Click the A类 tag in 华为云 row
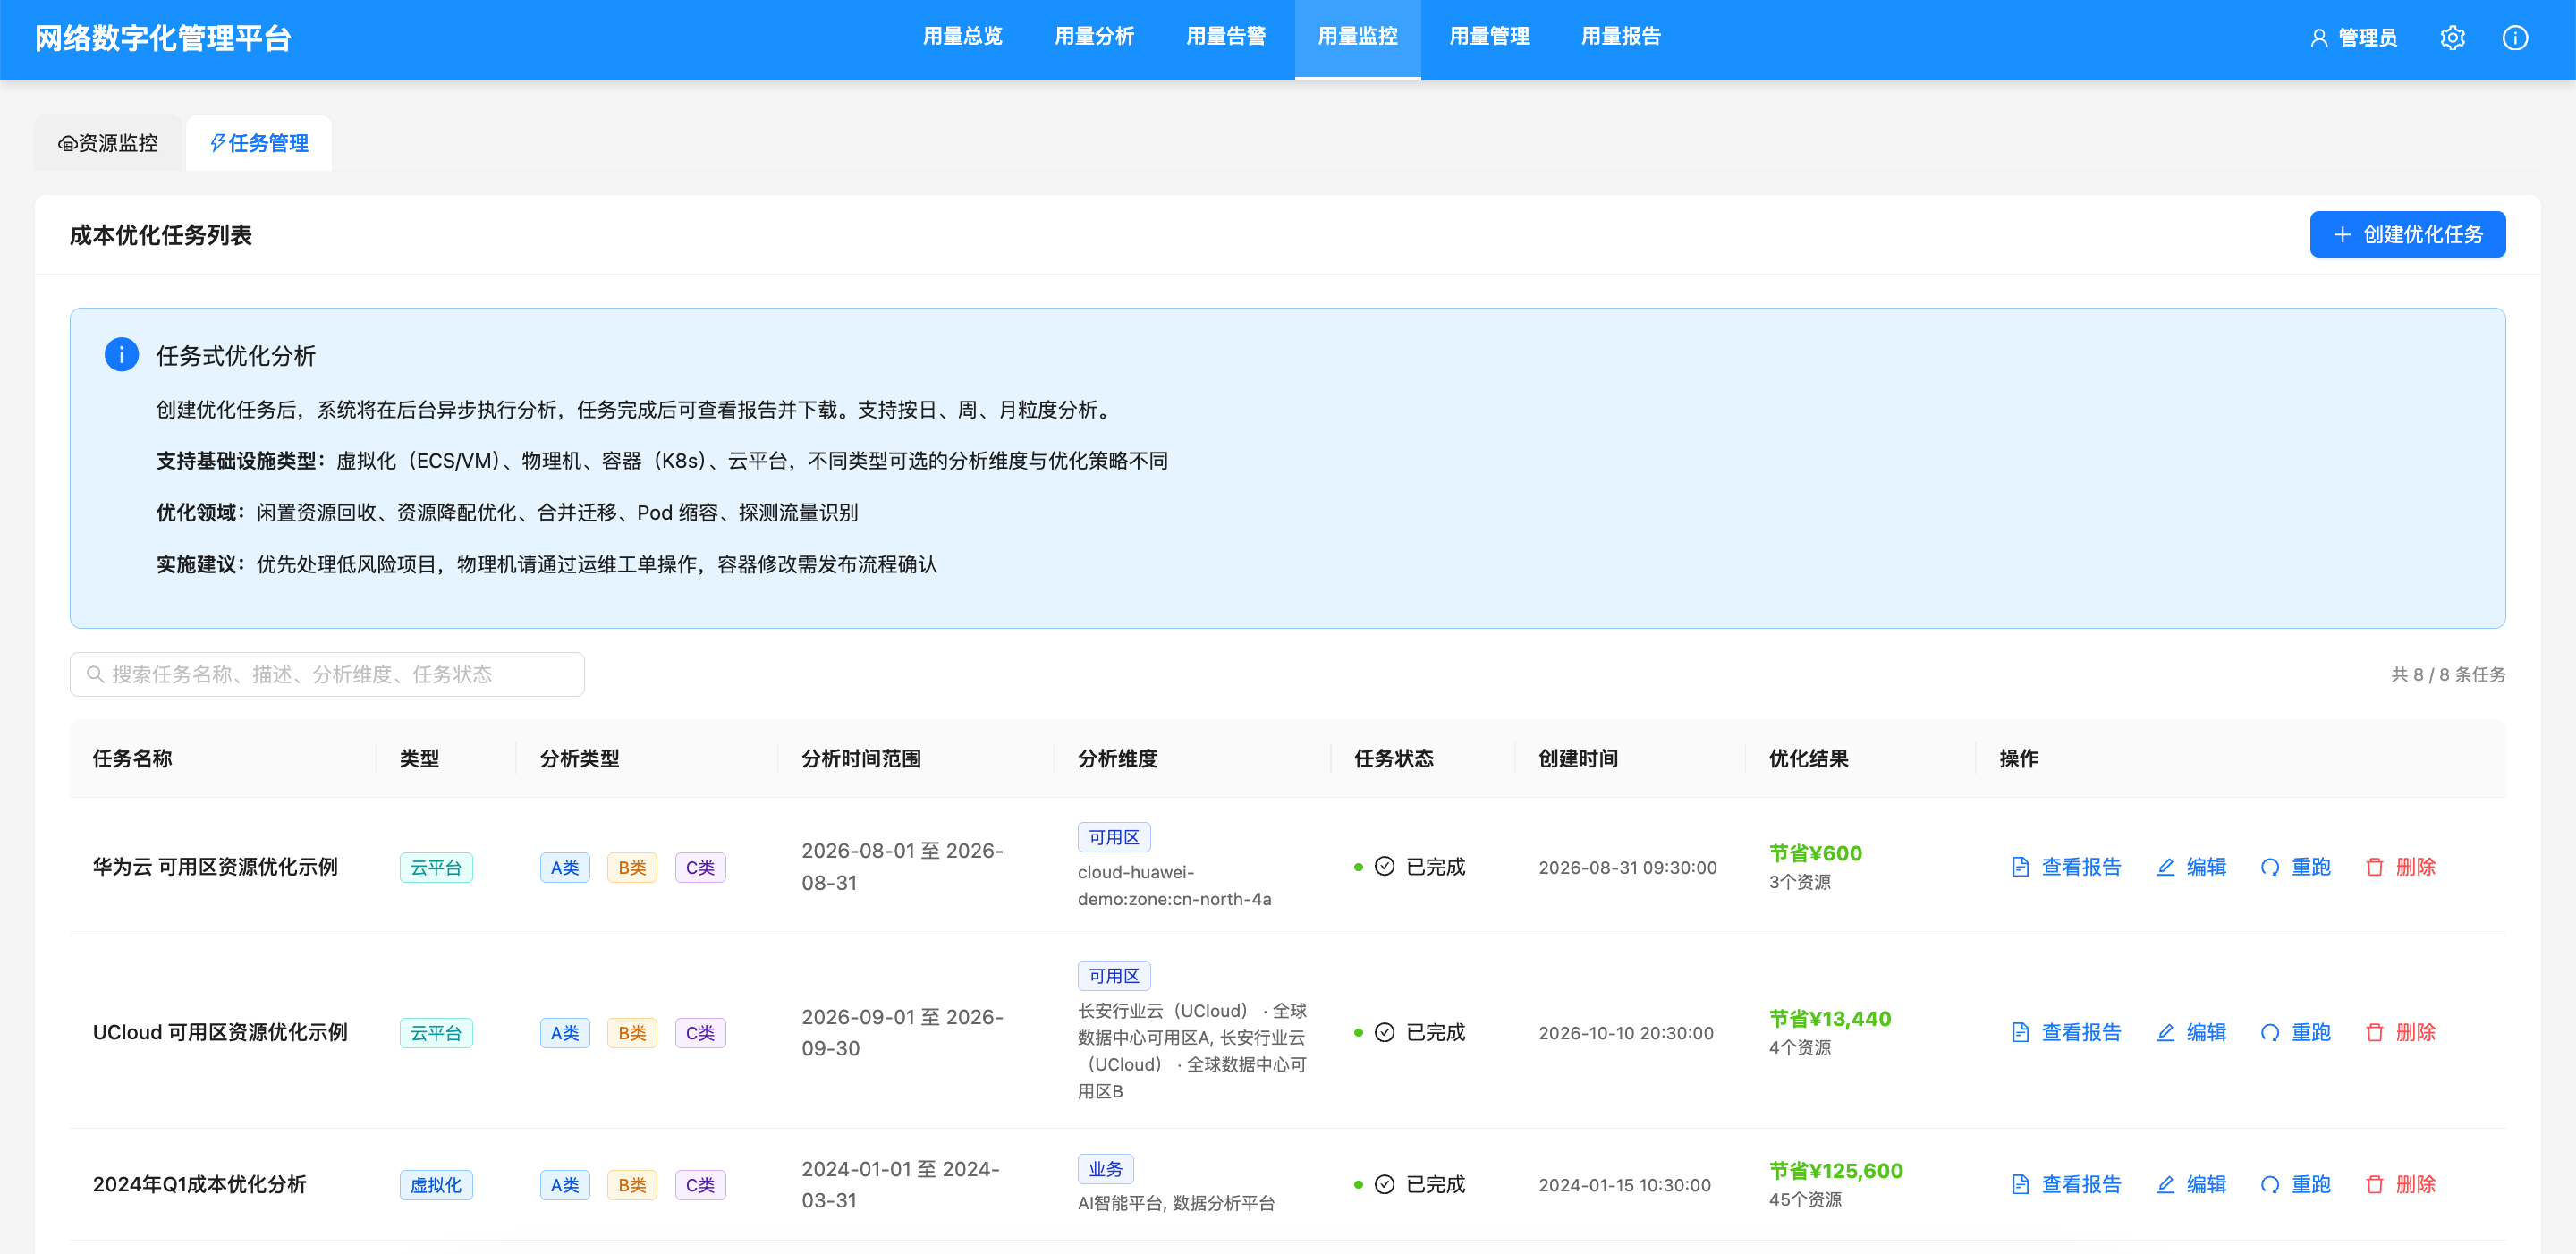 (565, 867)
